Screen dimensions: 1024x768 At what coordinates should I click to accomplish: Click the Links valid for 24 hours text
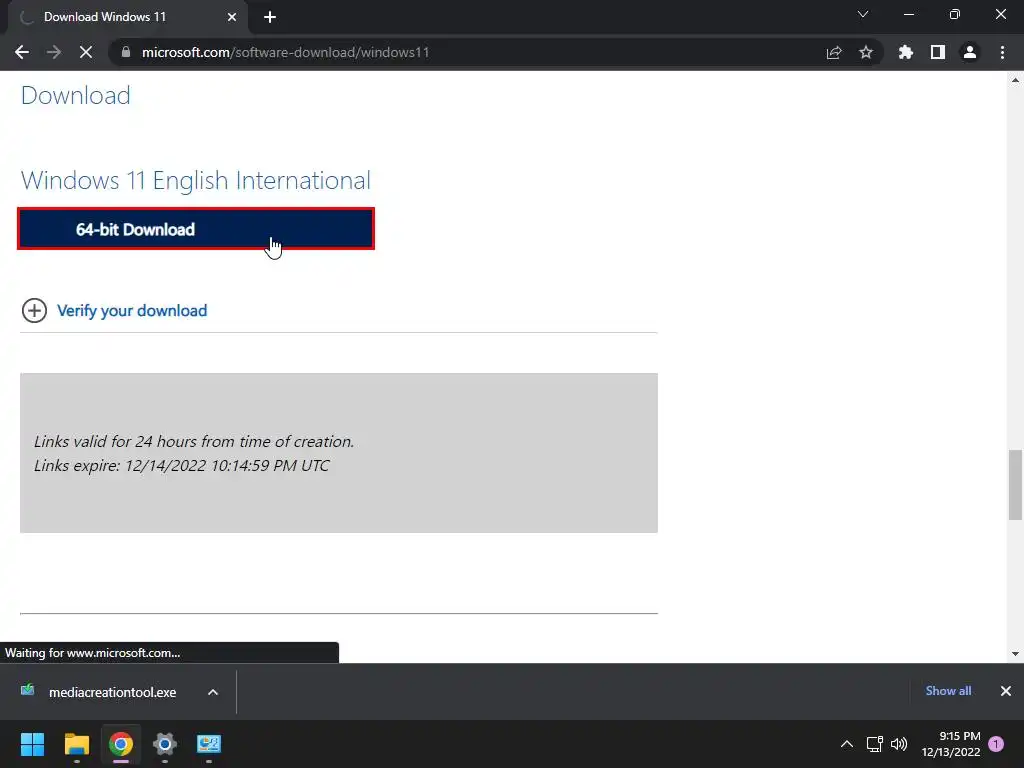[x=194, y=441]
